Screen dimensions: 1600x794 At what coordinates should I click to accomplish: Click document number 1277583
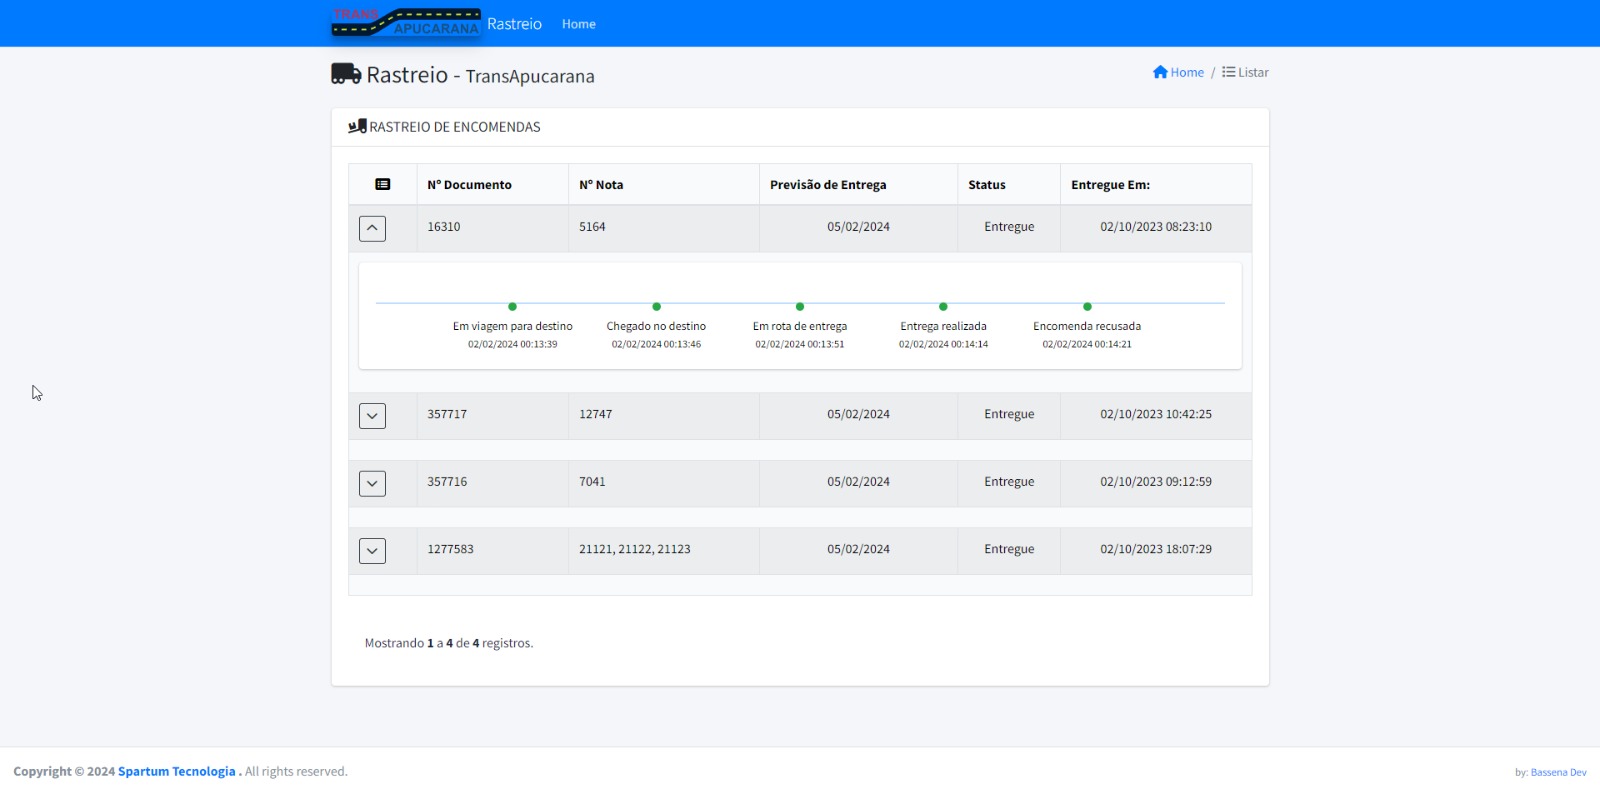[450, 549]
